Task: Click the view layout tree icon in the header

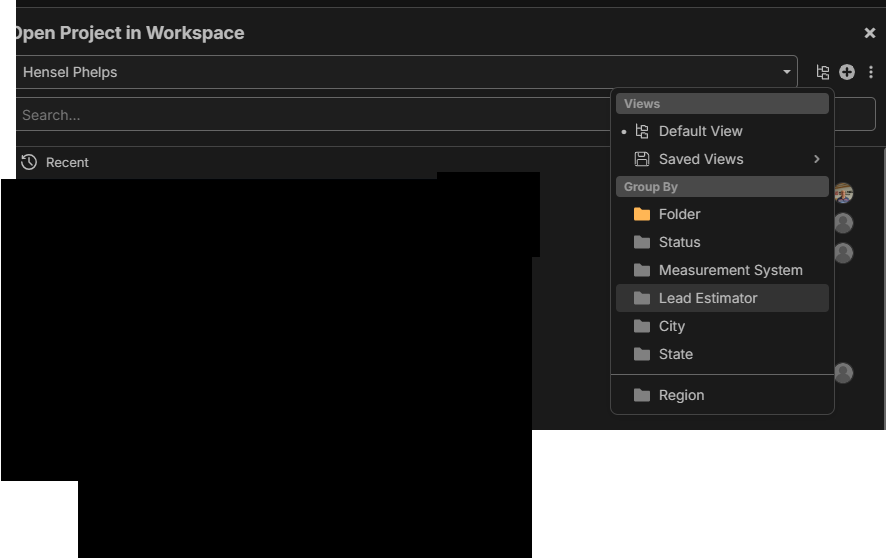Action: [x=823, y=72]
